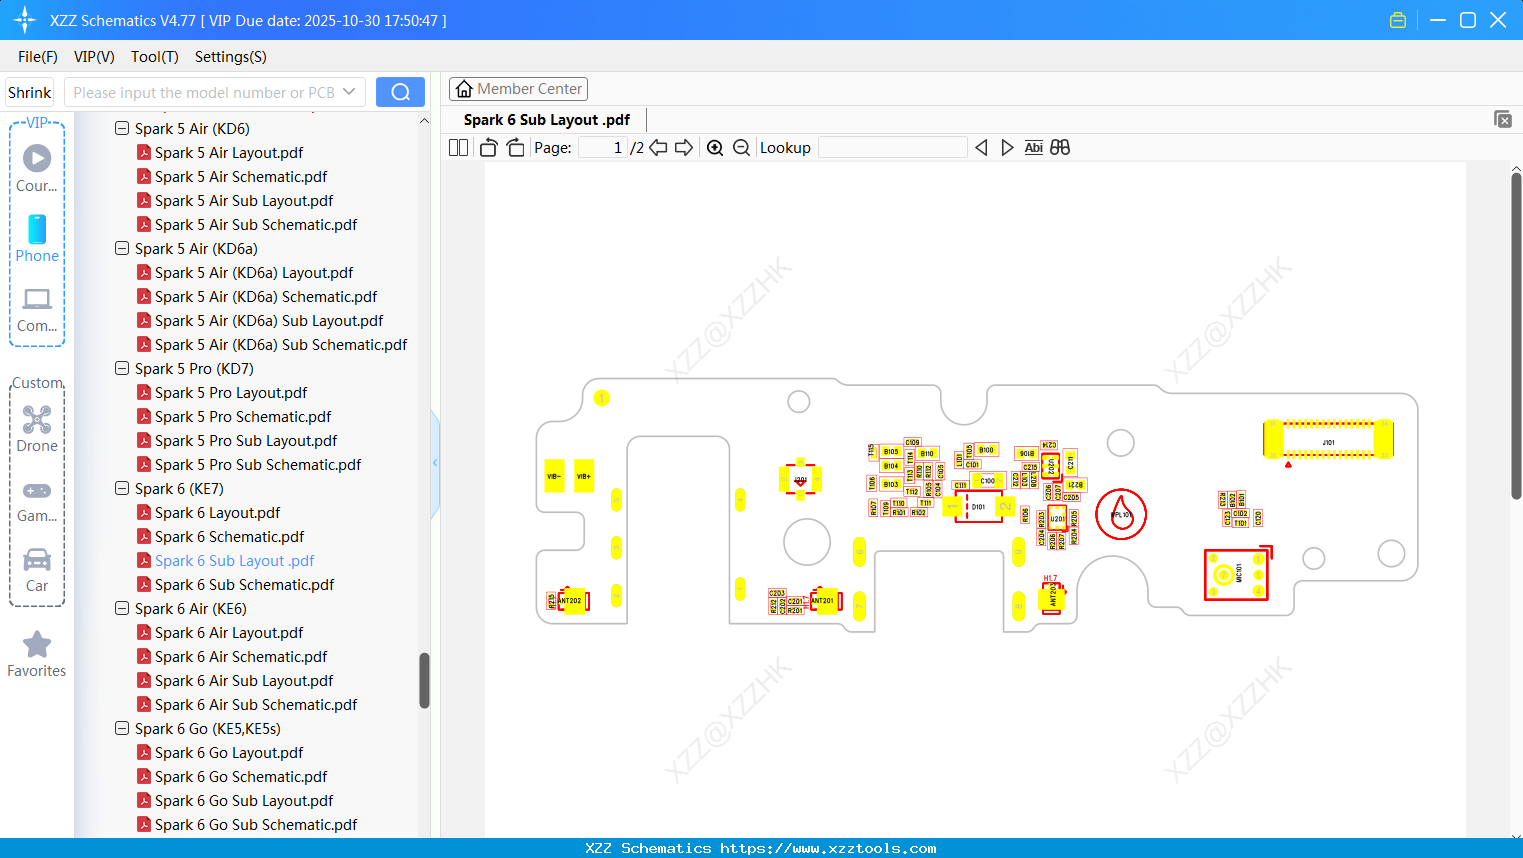Image resolution: width=1523 pixels, height=858 pixels.
Task: Collapse the Spark 6 (KE7) group
Action: (121, 488)
